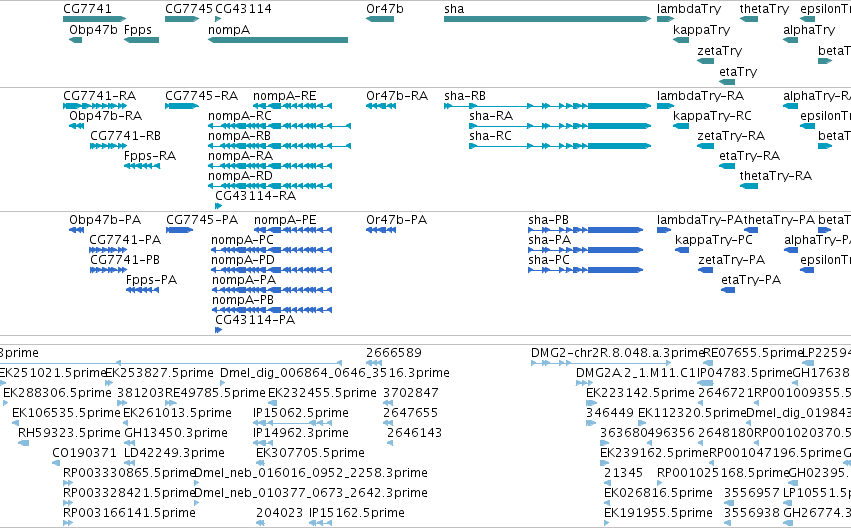Select the CG7741-PB protein label
Screen dimensions: 851x528
125,260
